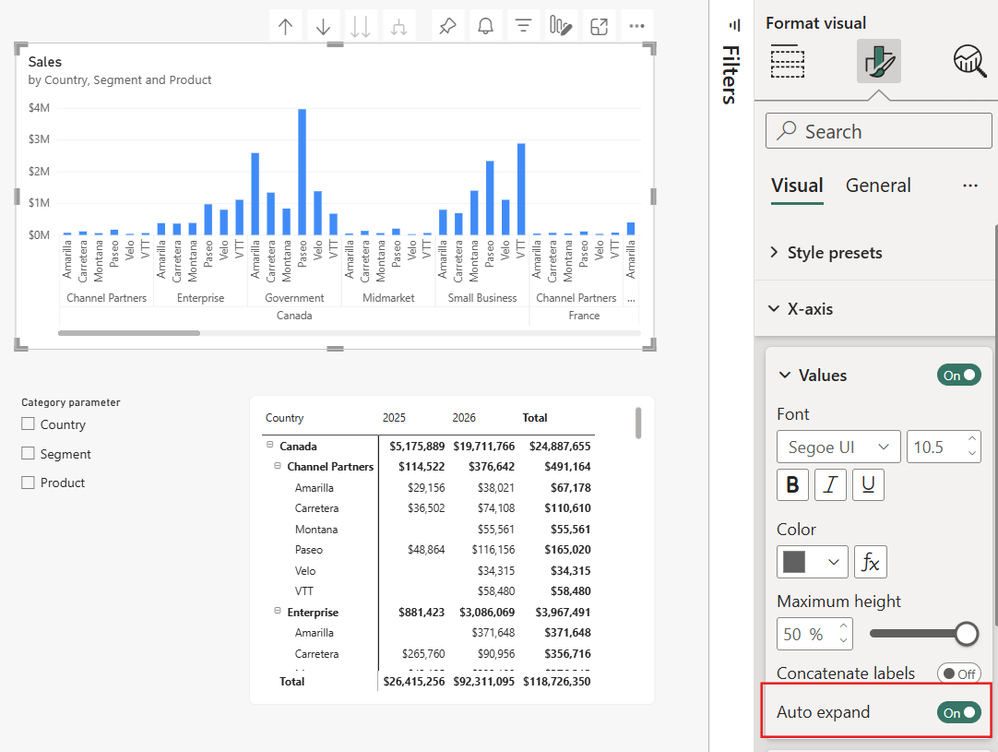Click the personalize visual icon
998x752 pixels.
pyautogui.click(x=561, y=27)
